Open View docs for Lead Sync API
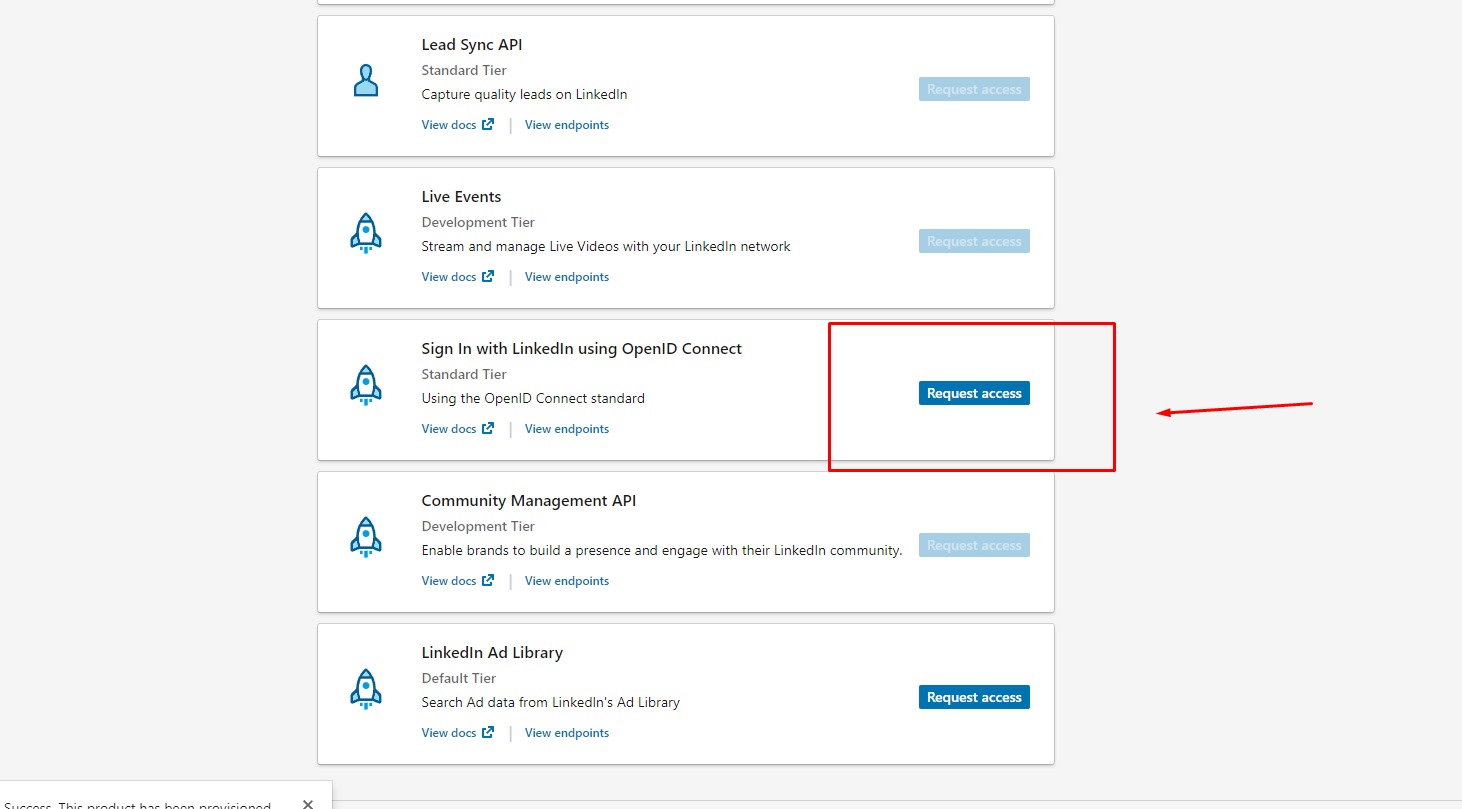The width and height of the screenshot is (1462, 809). point(458,125)
